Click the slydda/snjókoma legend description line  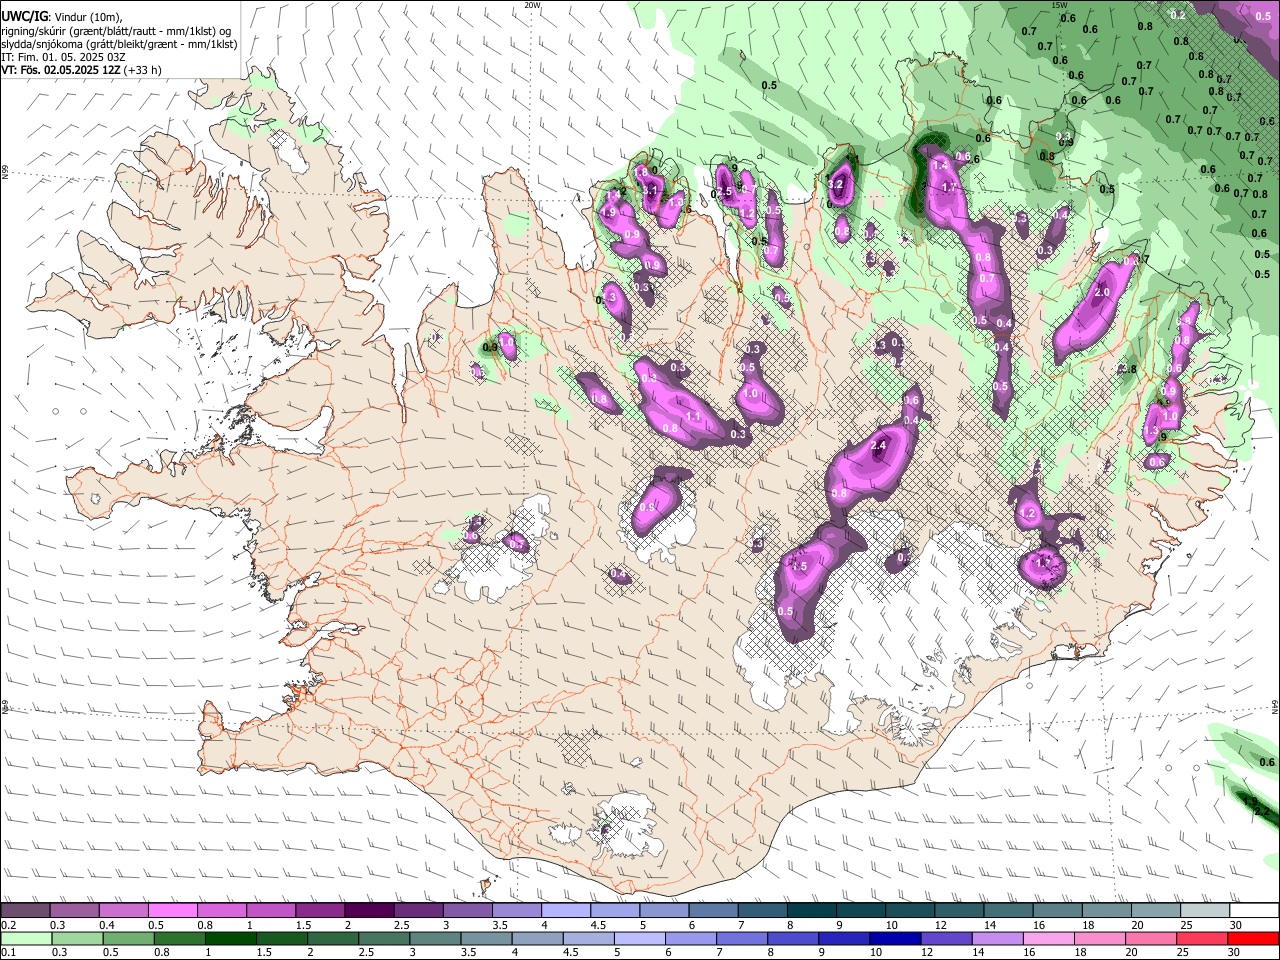119,44
